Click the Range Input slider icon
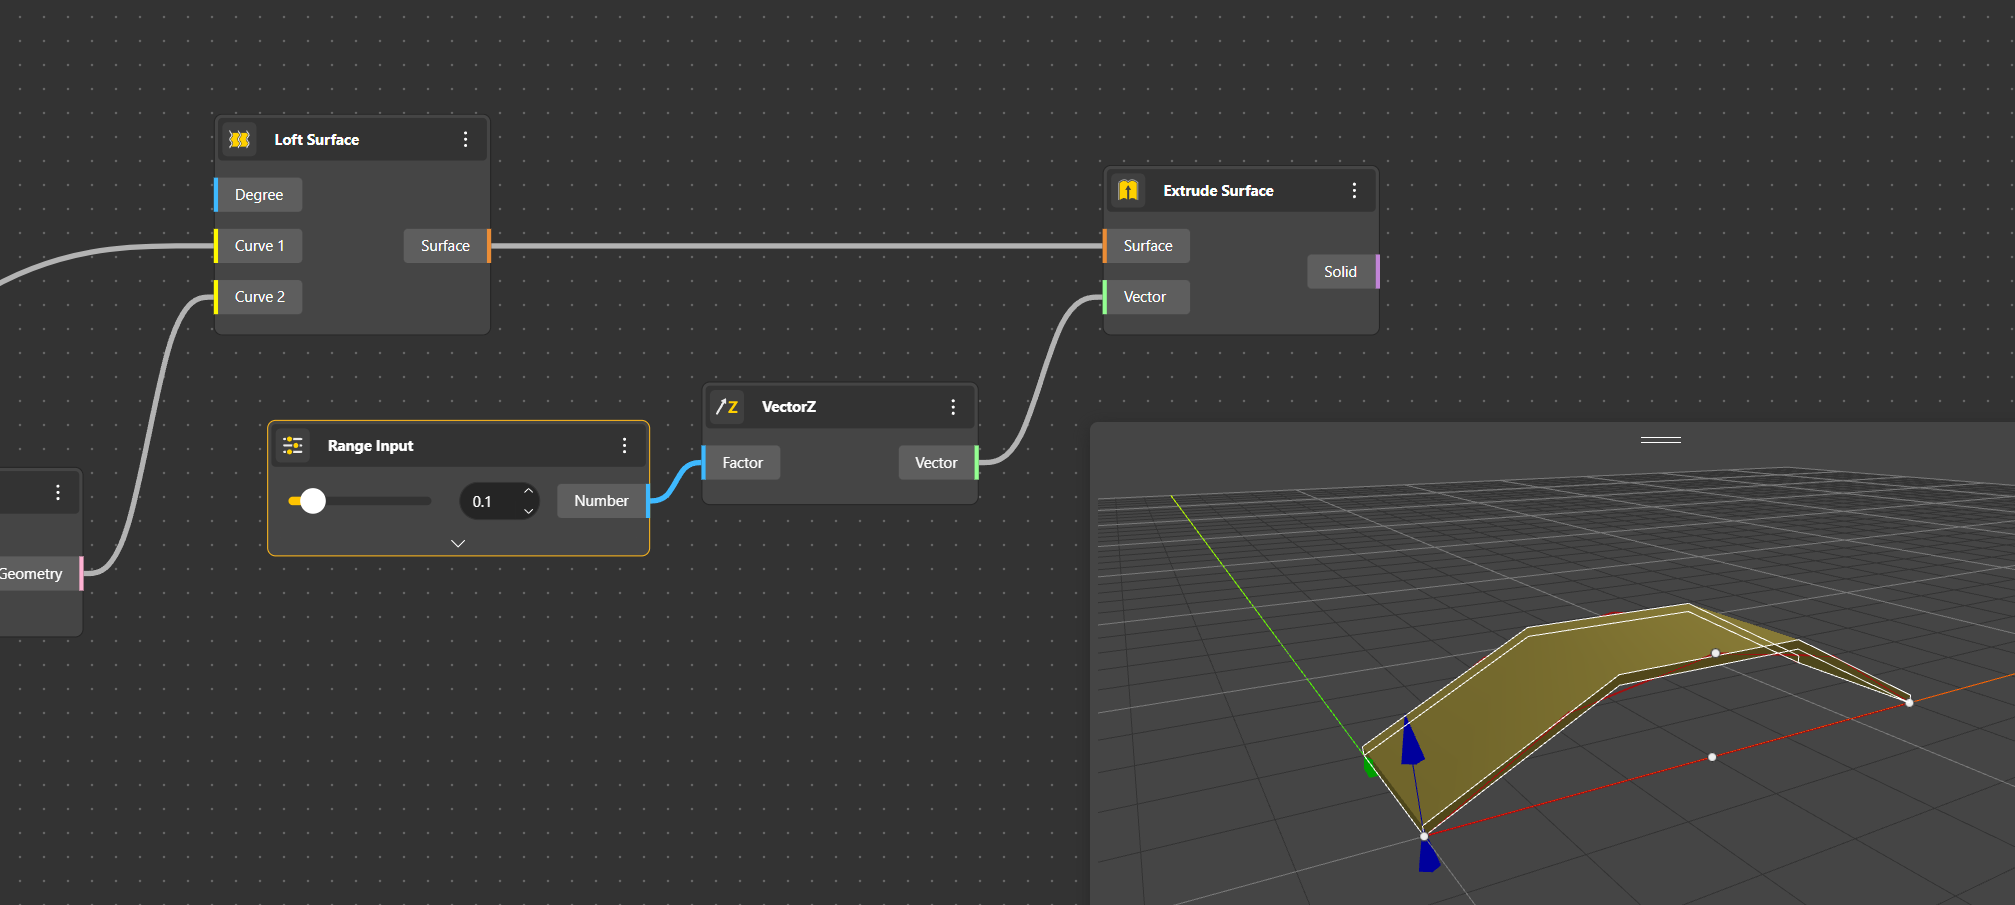Screen dimensions: 2015x905 (x=293, y=445)
